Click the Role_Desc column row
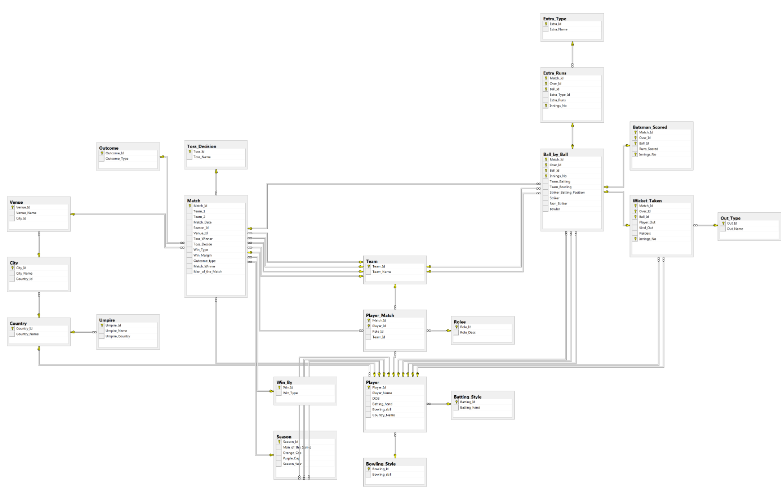The height and width of the screenshot is (495, 783). point(482,333)
